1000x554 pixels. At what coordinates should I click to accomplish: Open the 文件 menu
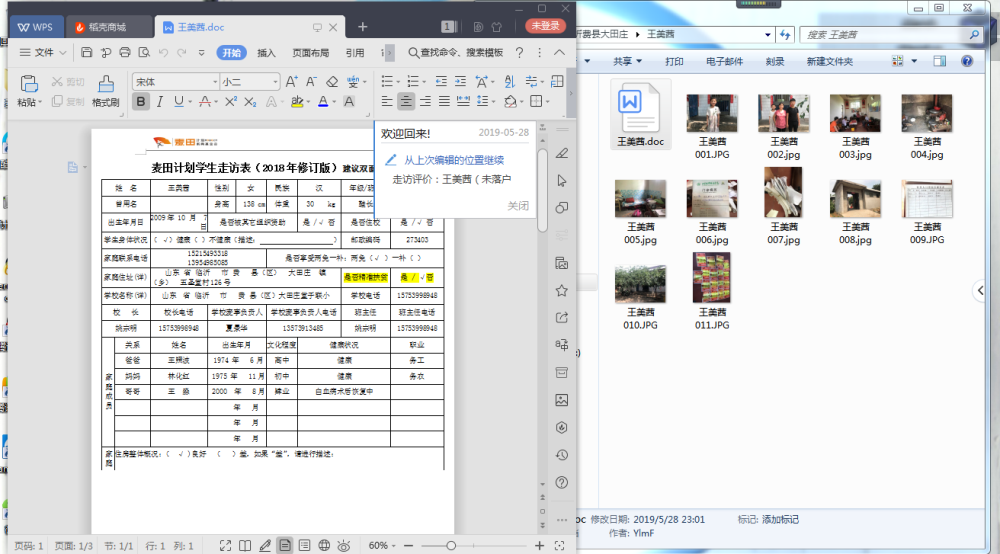coord(42,52)
